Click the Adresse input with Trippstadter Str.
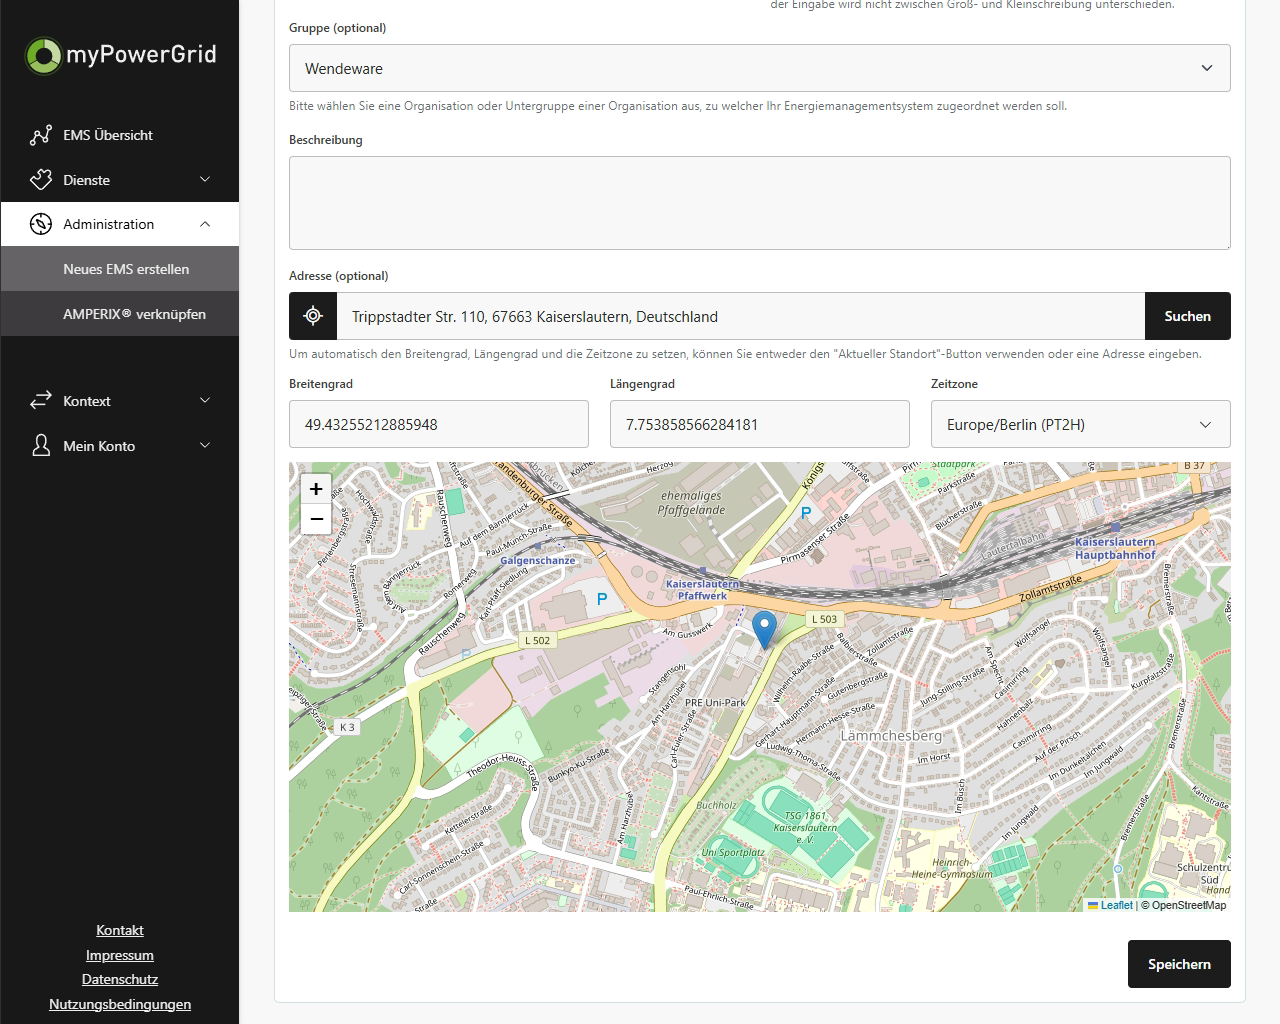 (741, 316)
